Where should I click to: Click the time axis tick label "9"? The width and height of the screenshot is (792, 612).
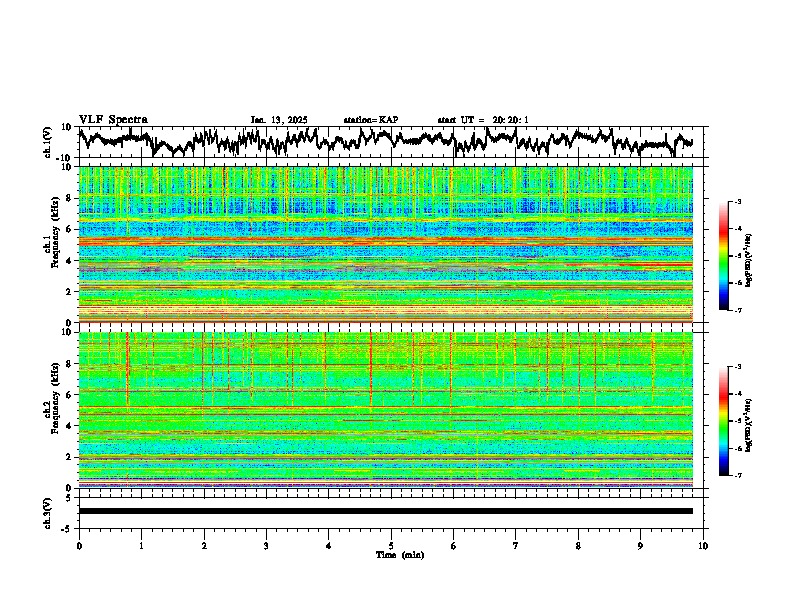pos(640,546)
